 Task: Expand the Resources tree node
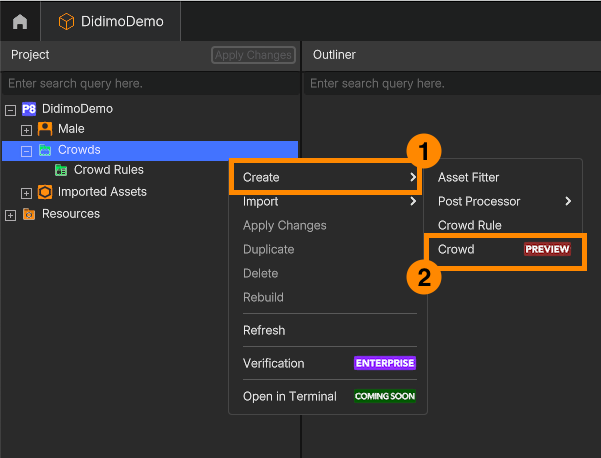coord(10,215)
